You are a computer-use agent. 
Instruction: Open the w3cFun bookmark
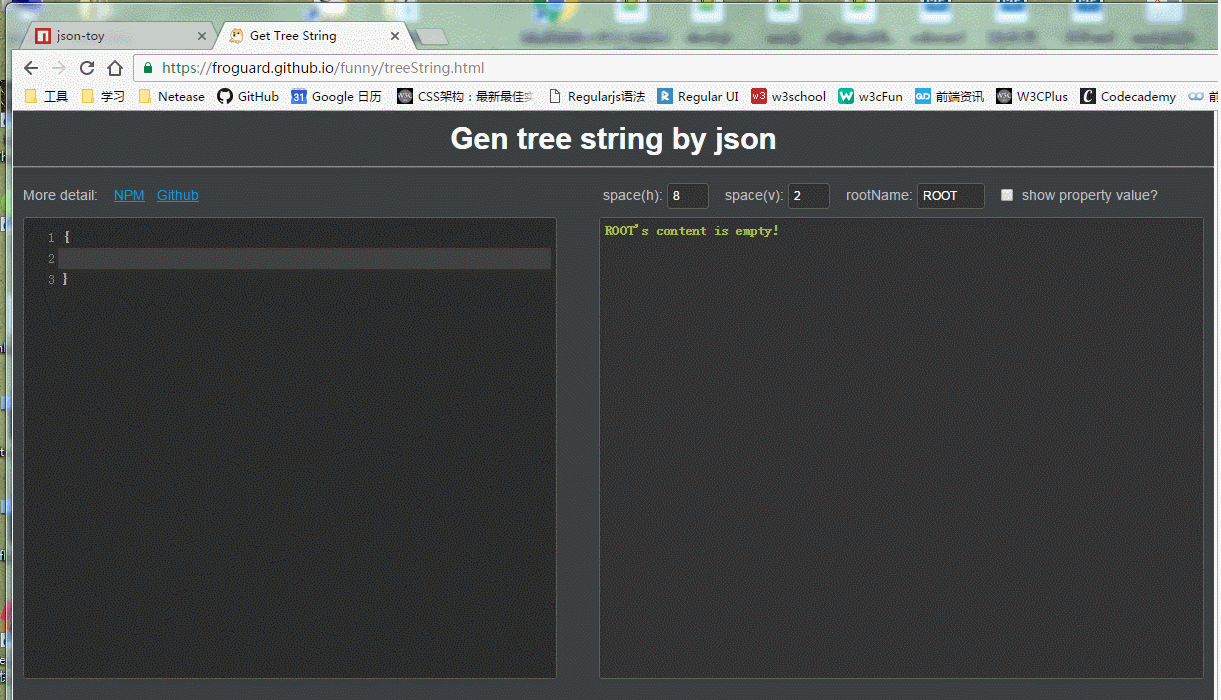coord(870,96)
